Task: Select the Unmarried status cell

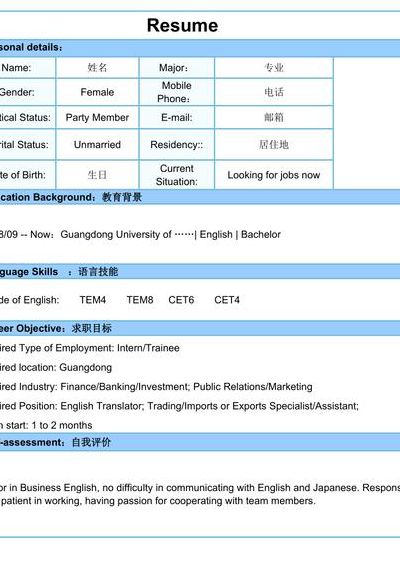Action: 97,144
